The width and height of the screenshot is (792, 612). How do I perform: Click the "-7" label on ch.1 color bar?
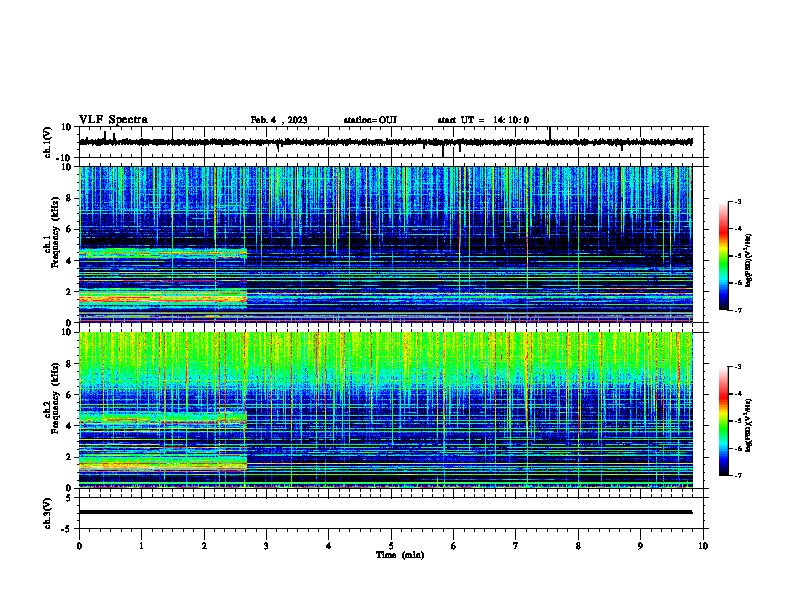(x=737, y=310)
